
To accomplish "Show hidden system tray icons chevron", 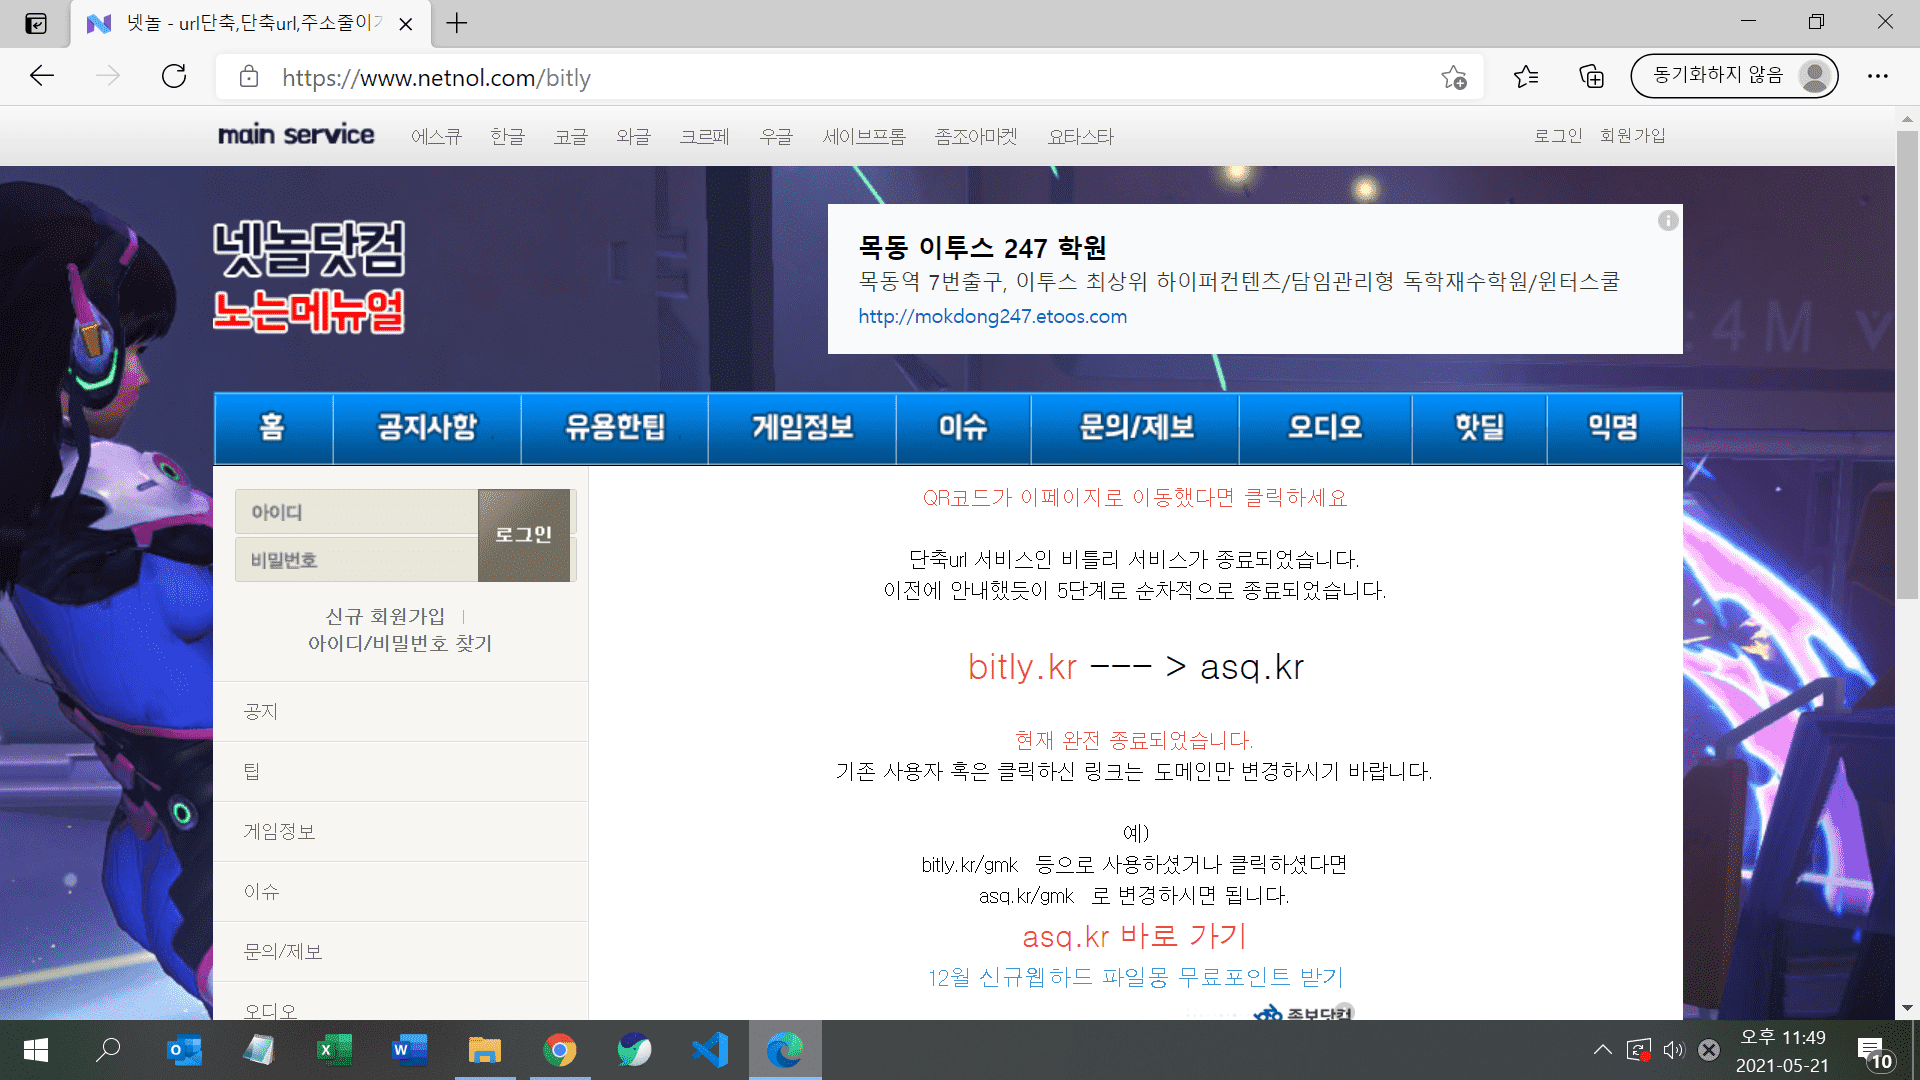I will click(1602, 1050).
